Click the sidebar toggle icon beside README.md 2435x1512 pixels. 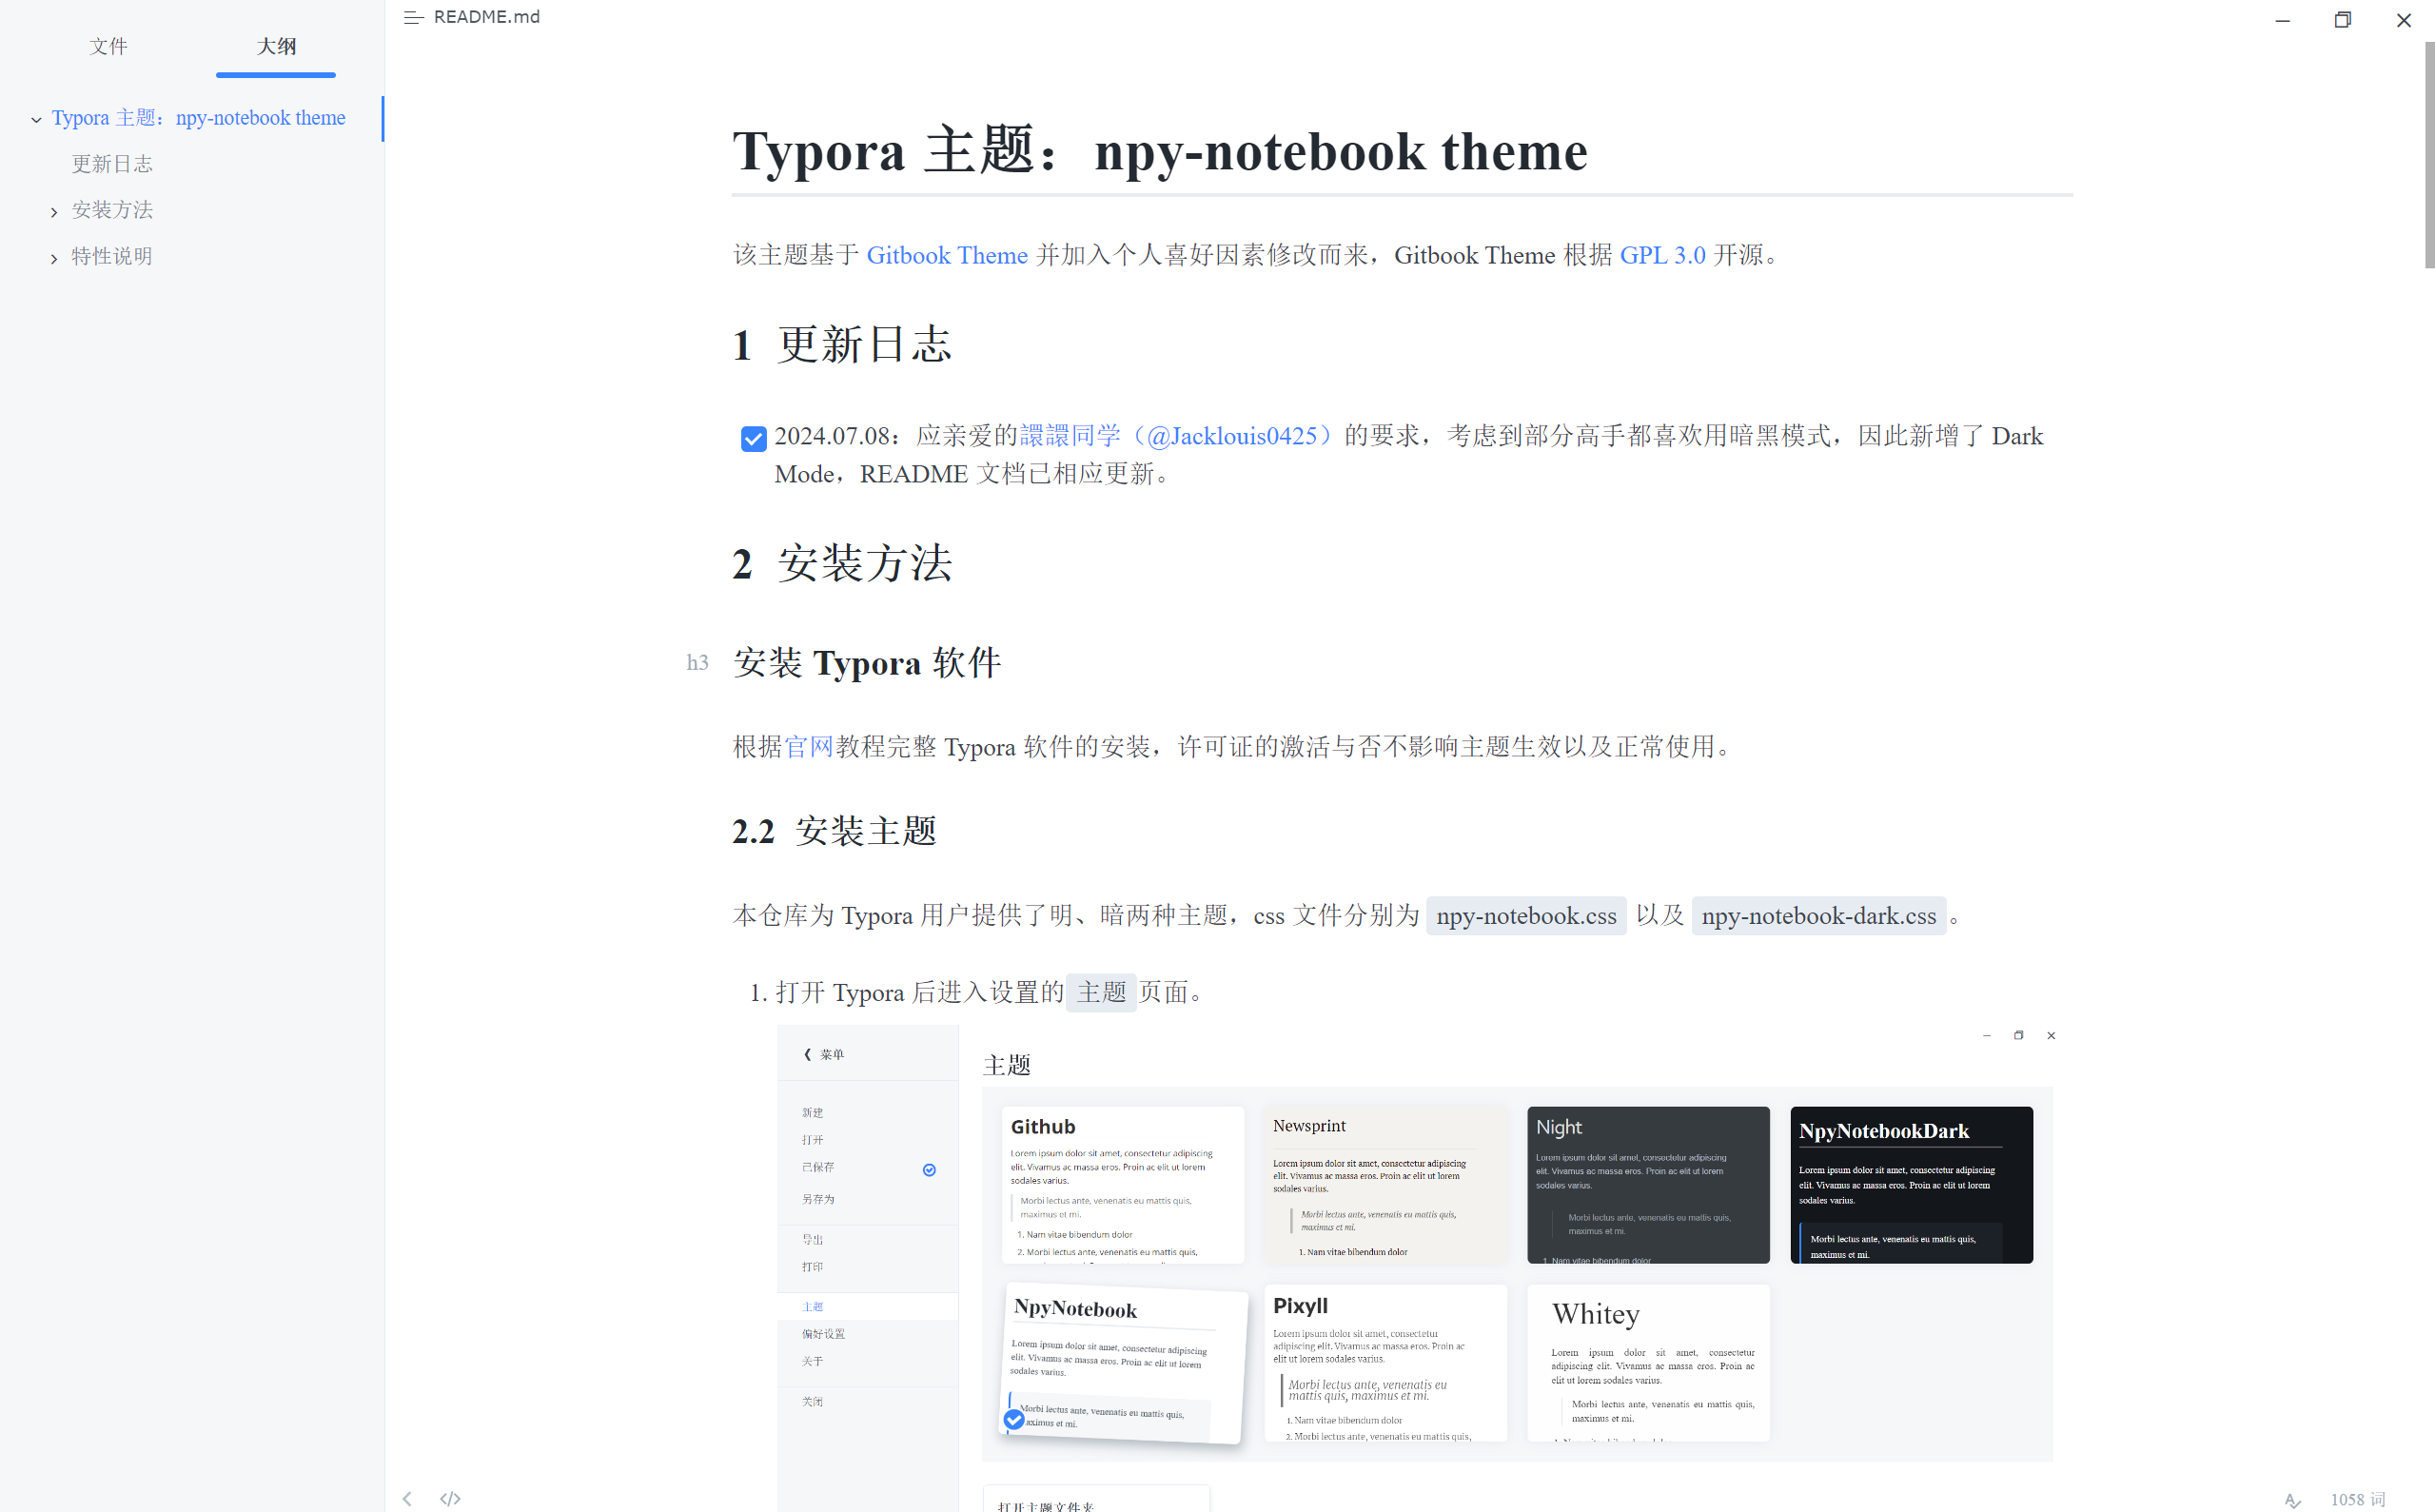[413, 17]
